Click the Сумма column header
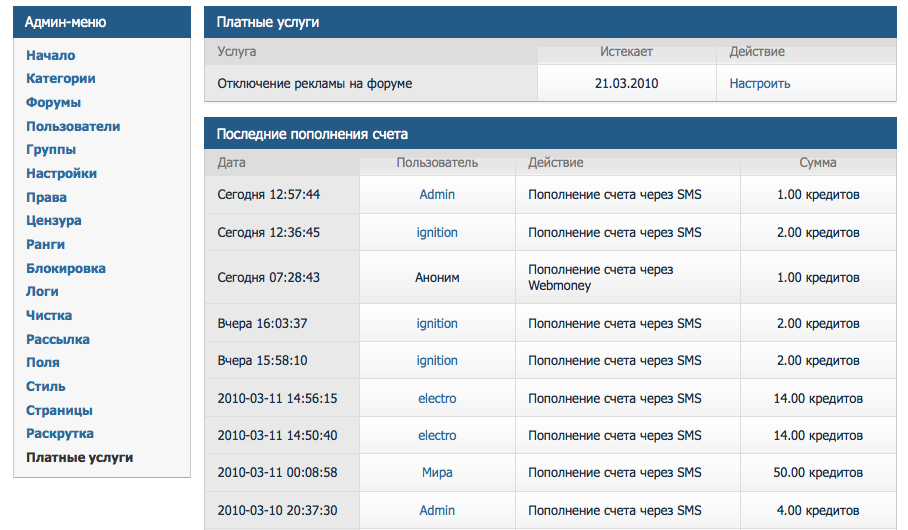The image size is (908, 530). (x=817, y=163)
